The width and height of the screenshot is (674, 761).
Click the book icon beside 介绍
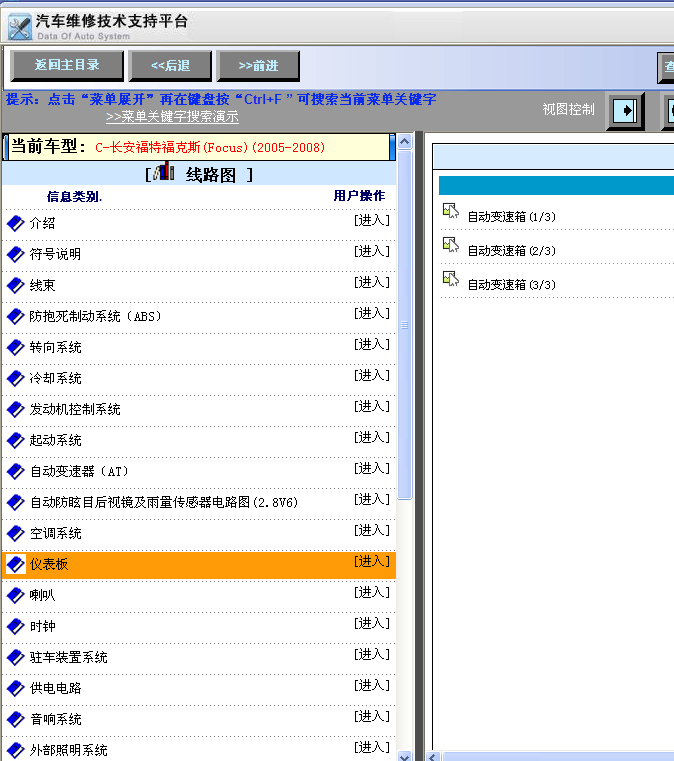16,223
